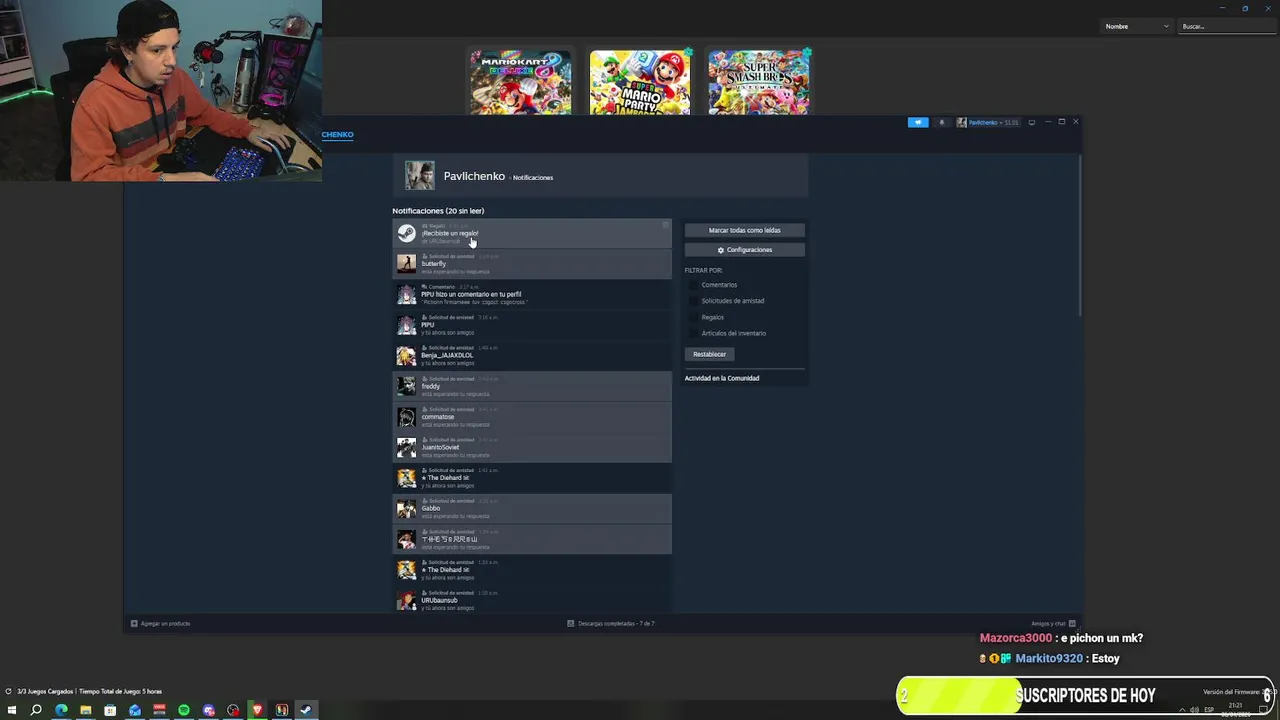Launch Microsoft Edge from taskbar

61,710
